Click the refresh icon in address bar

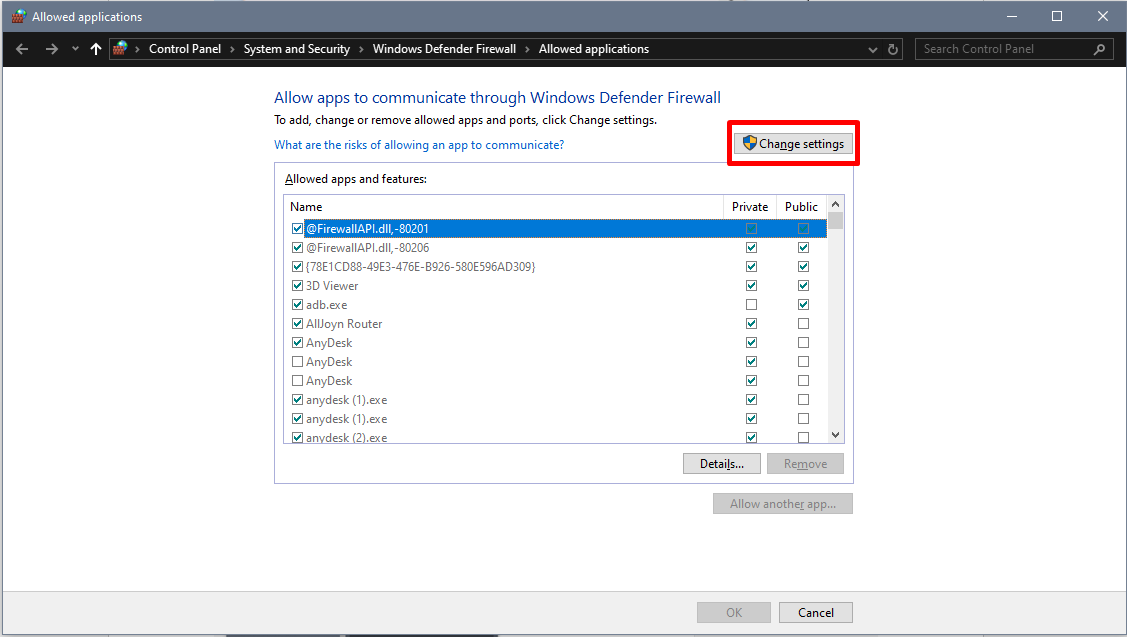coord(893,50)
